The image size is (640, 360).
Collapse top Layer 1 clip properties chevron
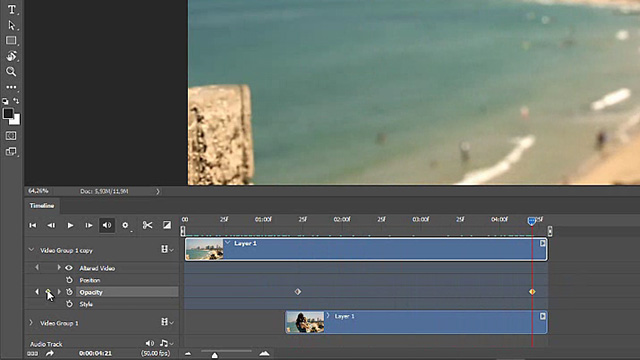click(228, 243)
